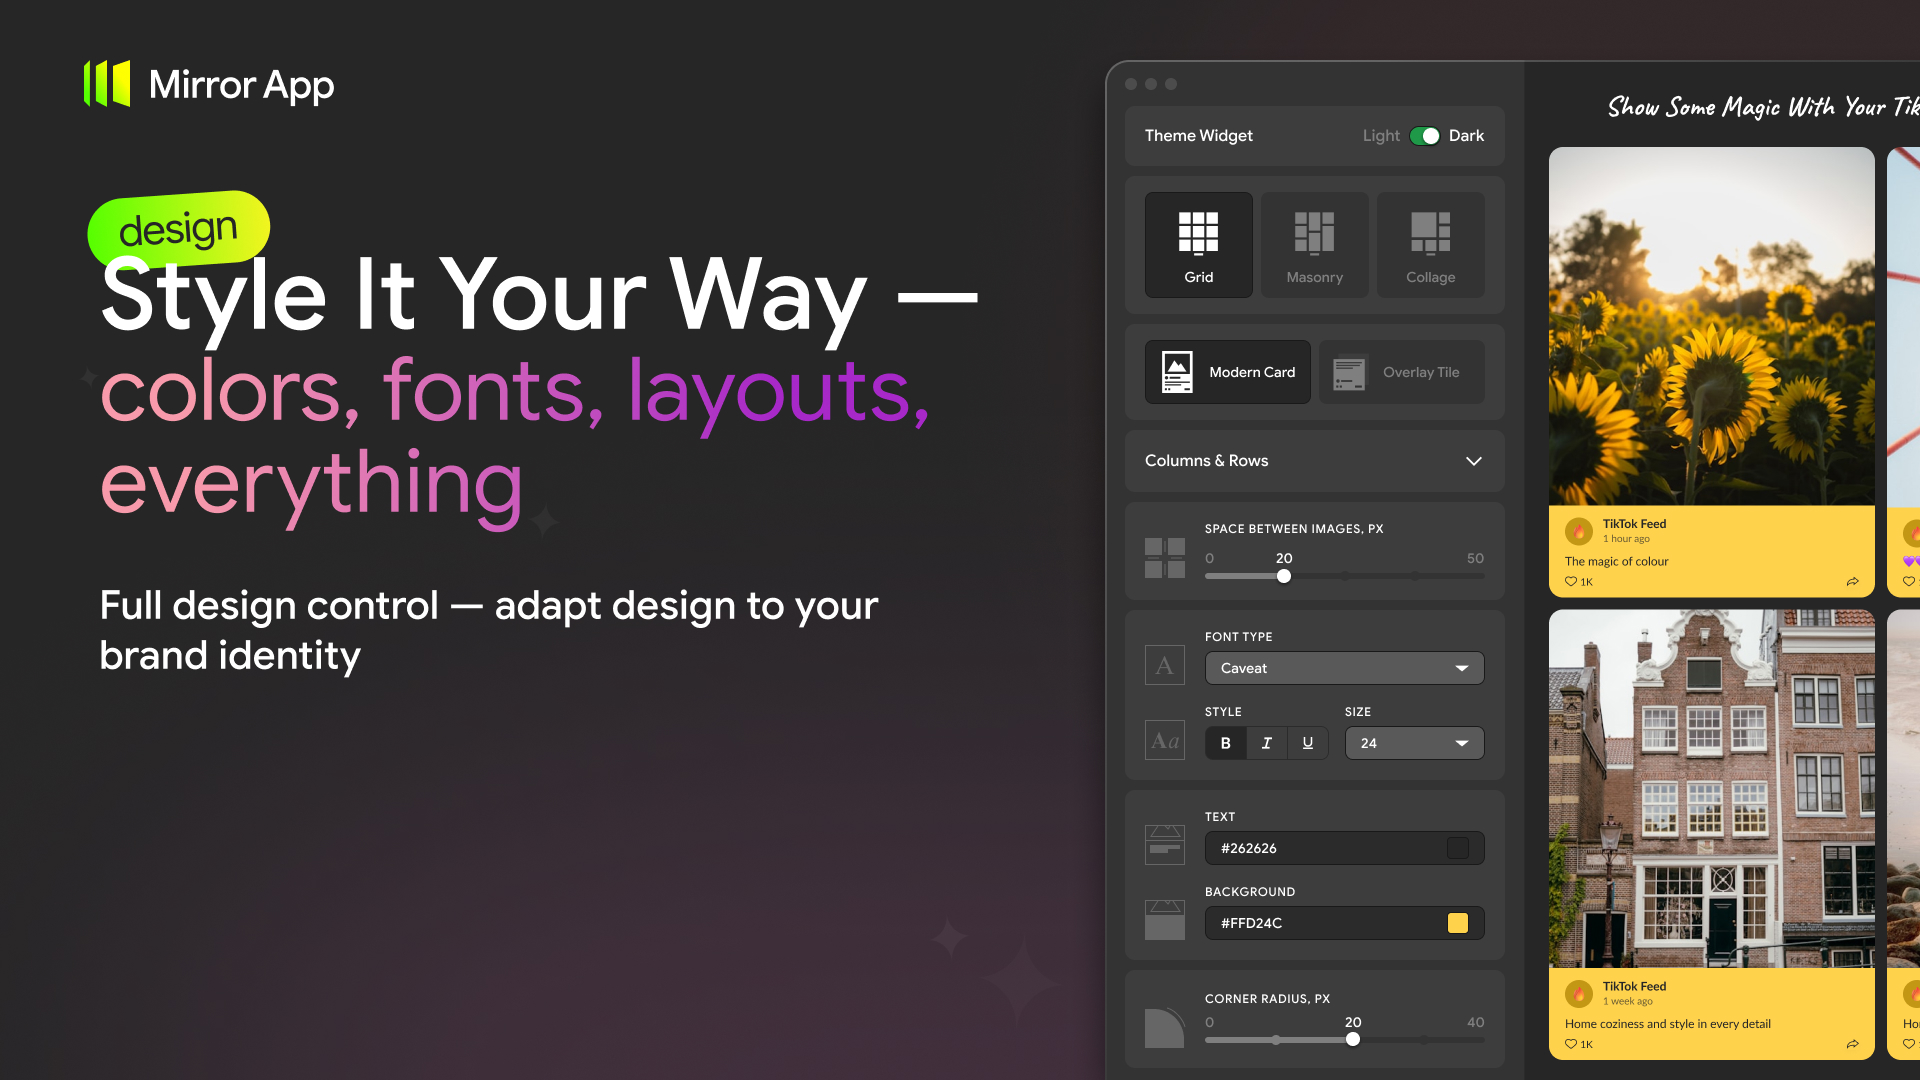Viewport: 1920px width, 1080px height.
Task: Click the share arrow on the sunflower post
Action: (x=1853, y=581)
